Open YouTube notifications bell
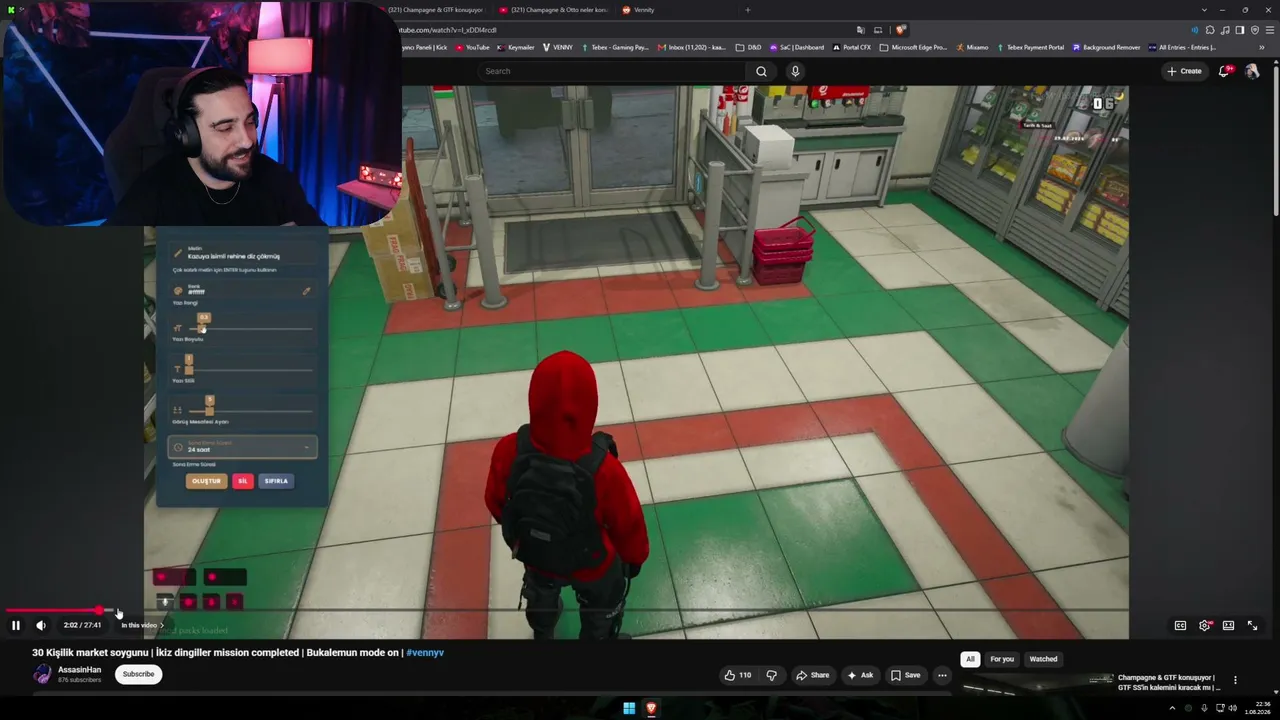1280x720 pixels. click(x=1224, y=71)
